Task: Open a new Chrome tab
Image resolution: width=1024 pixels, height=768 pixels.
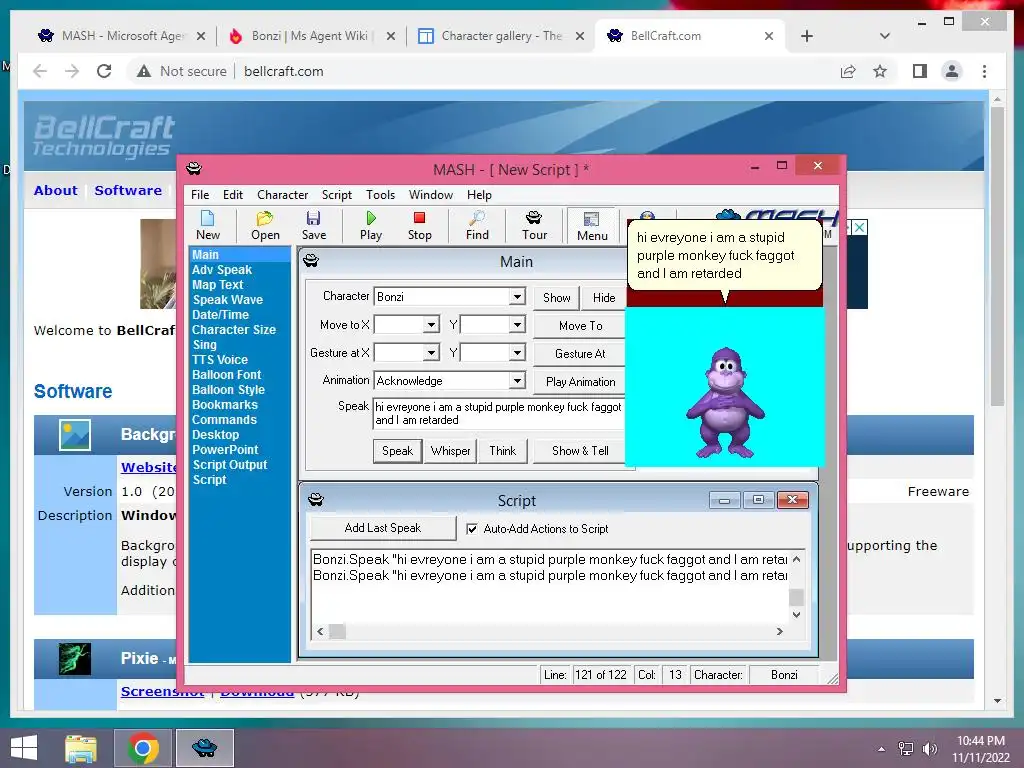Action: pos(807,36)
